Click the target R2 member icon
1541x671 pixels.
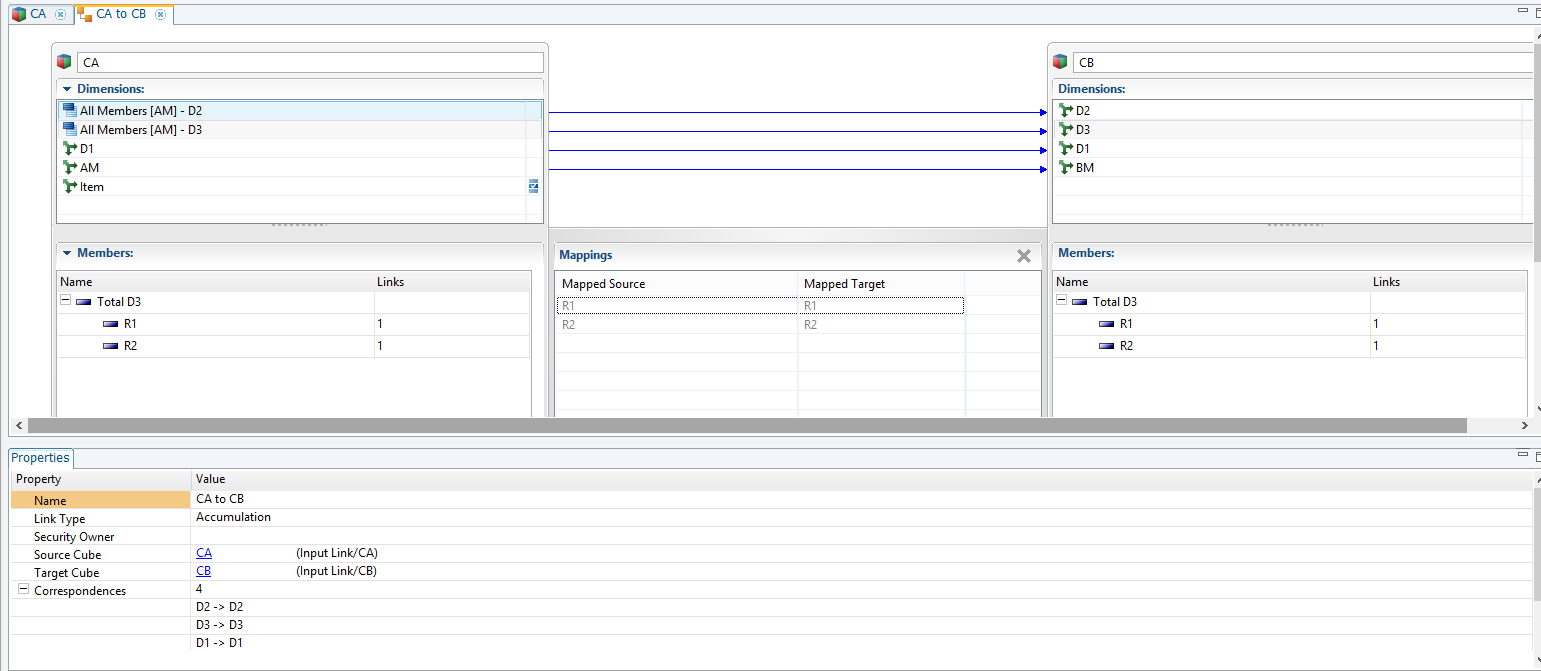point(1107,346)
